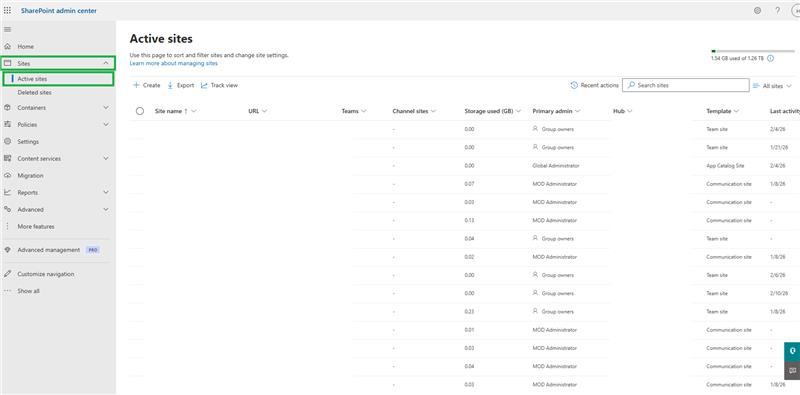Expand the Advanced navigation group
This screenshot has height=395, width=800.
click(x=106, y=209)
